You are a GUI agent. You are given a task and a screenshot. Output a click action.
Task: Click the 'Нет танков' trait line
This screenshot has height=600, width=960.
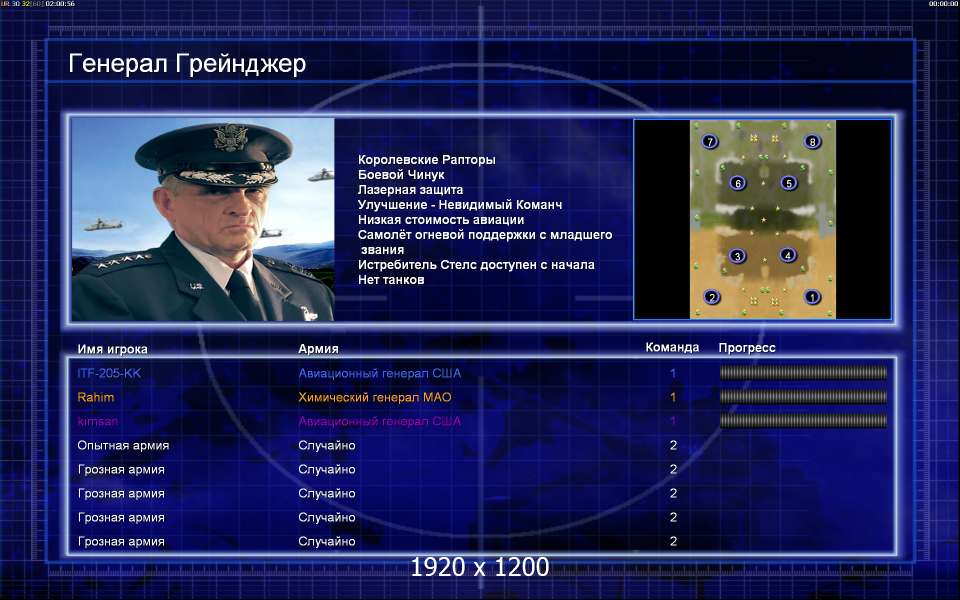click(391, 280)
